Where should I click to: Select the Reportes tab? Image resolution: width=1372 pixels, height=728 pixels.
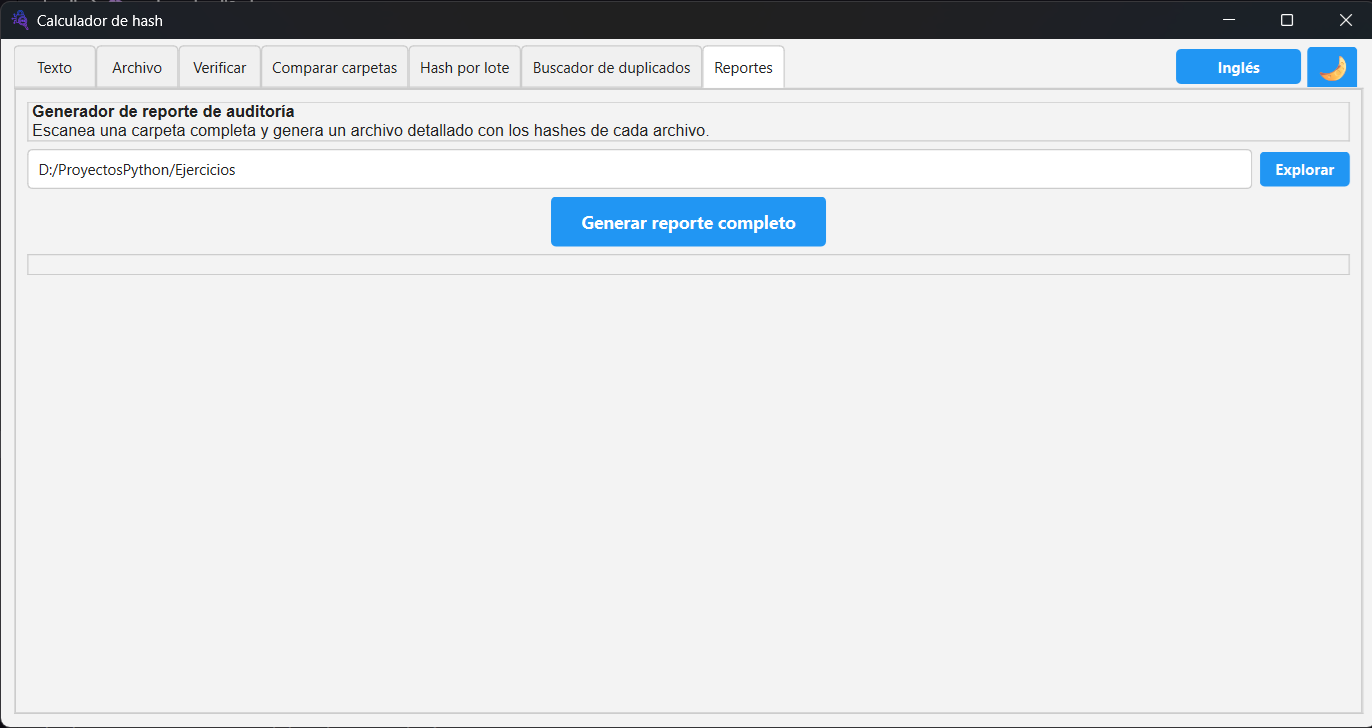[x=743, y=68]
